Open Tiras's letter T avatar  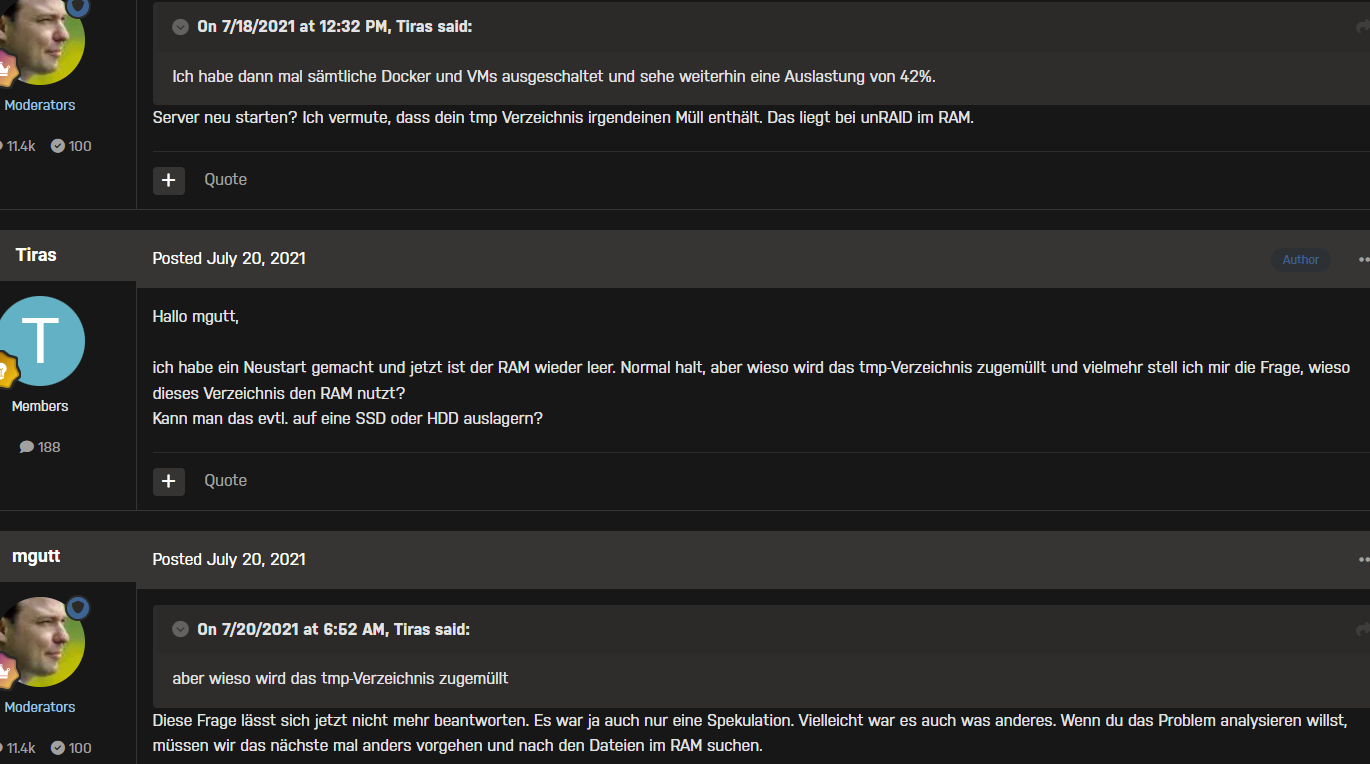click(x=40, y=341)
